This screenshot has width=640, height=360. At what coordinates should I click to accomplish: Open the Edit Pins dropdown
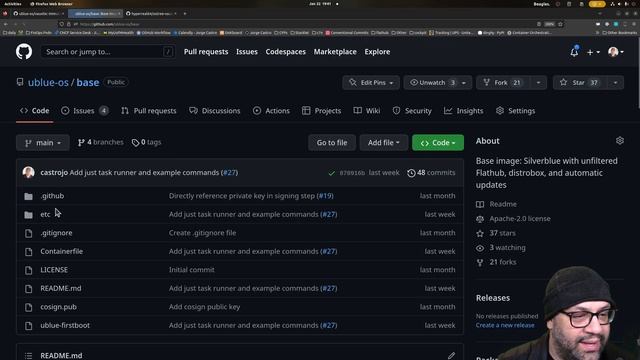[371, 82]
